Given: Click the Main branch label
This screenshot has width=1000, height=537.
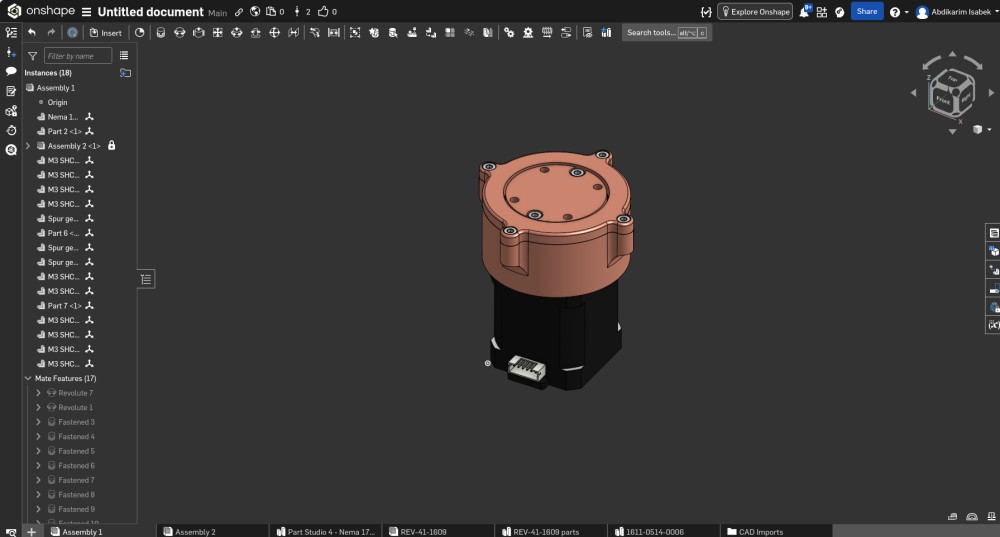Looking at the screenshot, I should pos(217,13).
